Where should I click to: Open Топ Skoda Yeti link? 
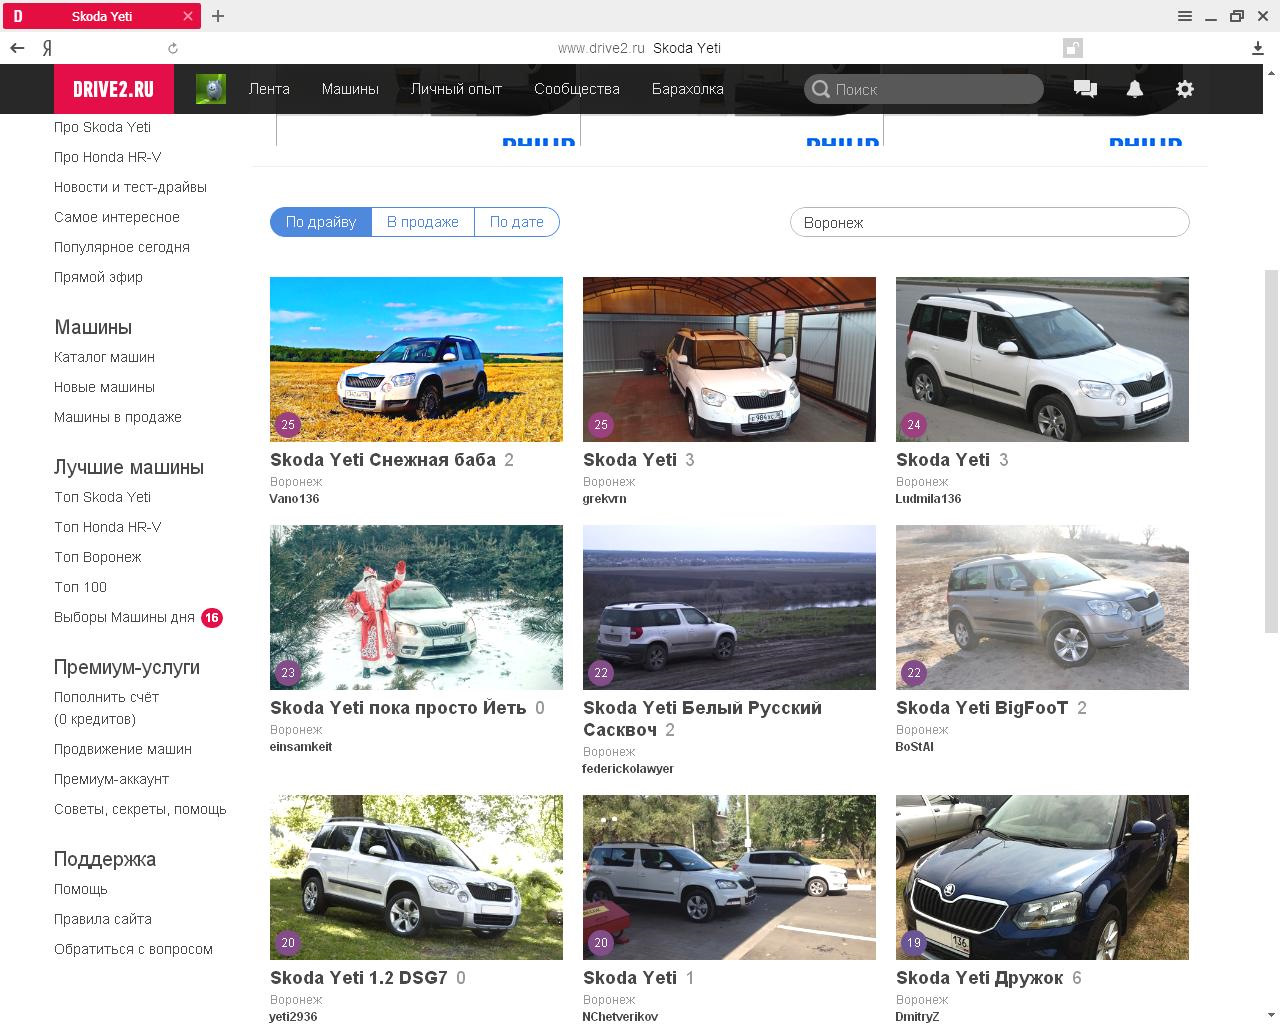102,497
